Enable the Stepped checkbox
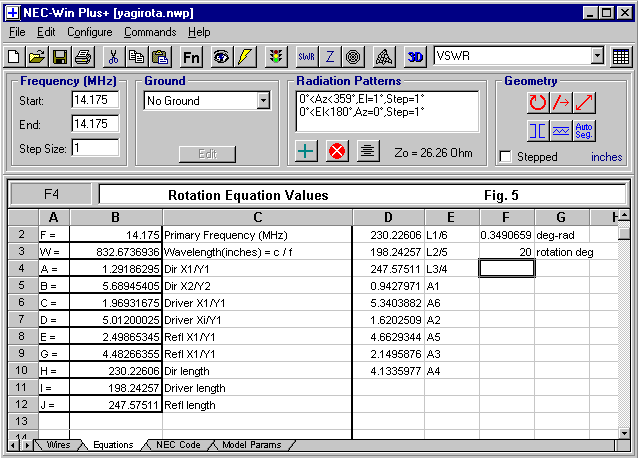 pos(506,157)
